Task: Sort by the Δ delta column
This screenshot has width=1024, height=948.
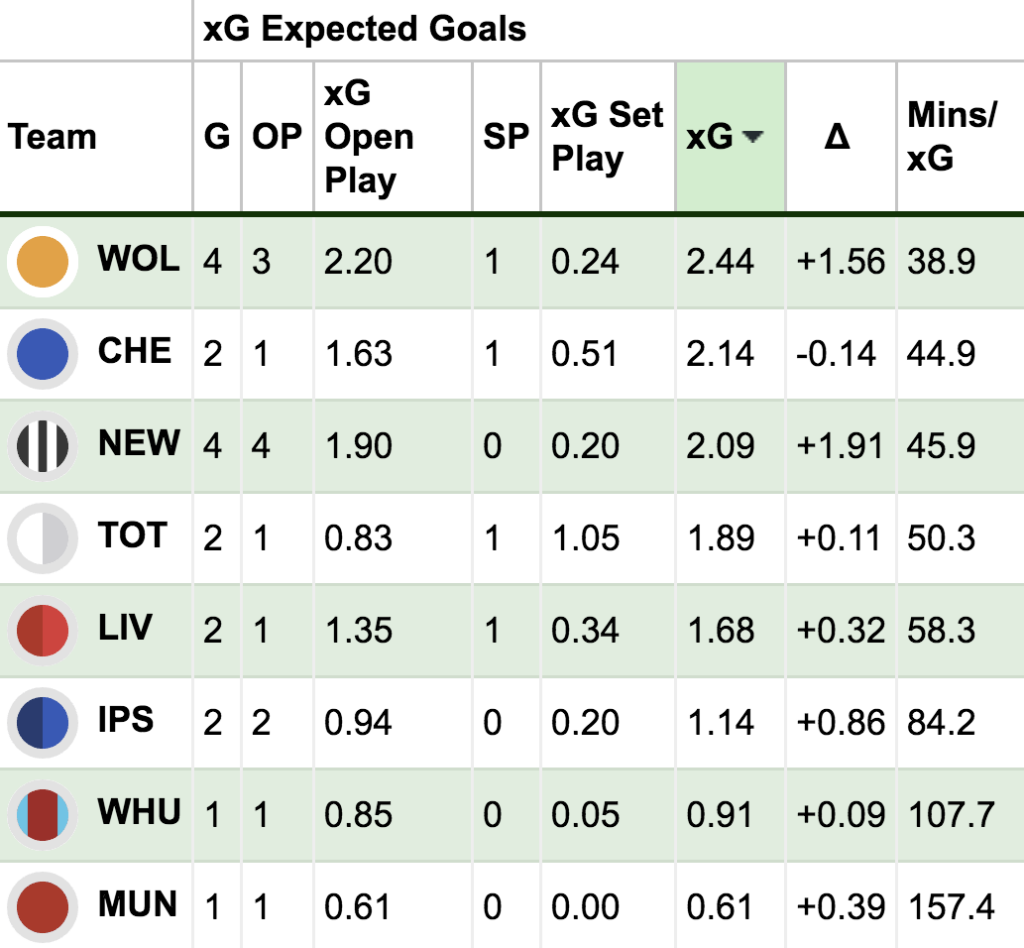Action: point(837,136)
